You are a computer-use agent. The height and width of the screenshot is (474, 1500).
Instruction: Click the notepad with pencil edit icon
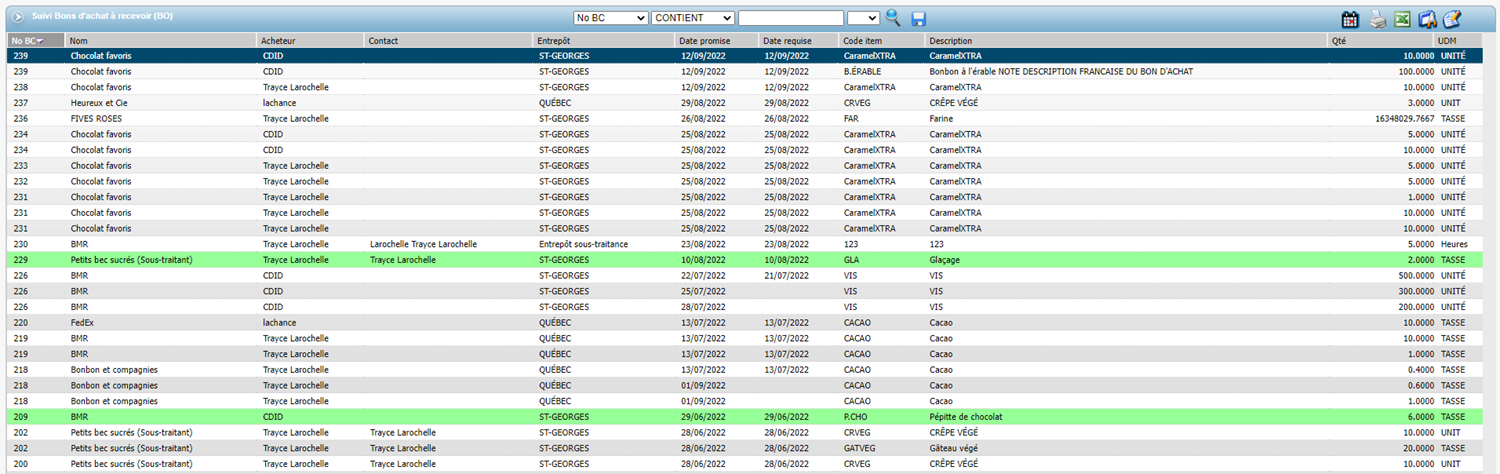[1453, 18]
